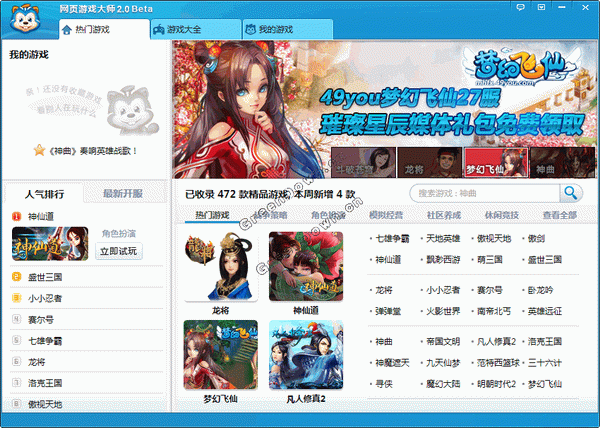Select the 梦幻飞仙 banner thumbnail

(x=496, y=163)
